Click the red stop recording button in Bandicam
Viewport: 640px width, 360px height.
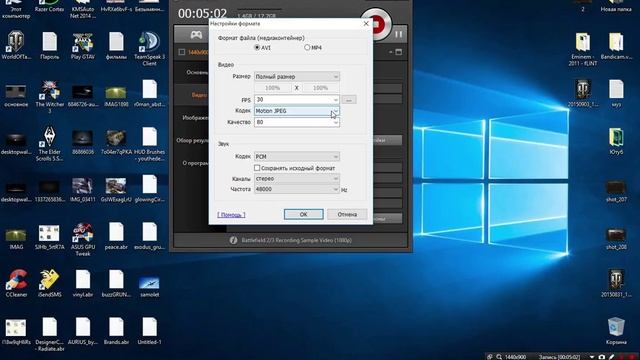pyautogui.click(x=380, y=24)
